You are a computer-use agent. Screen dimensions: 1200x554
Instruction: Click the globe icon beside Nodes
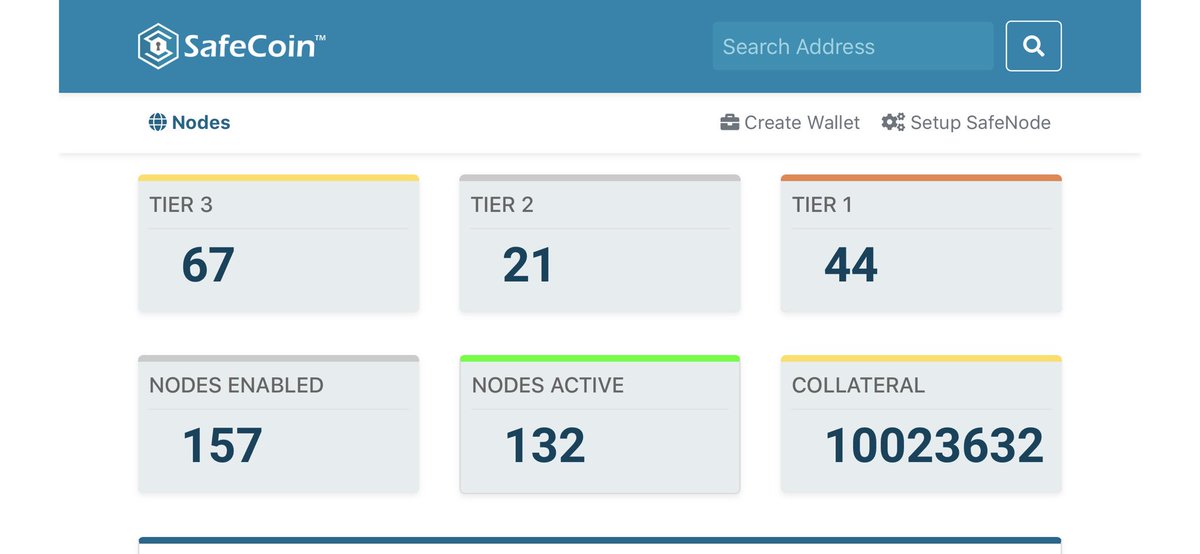(157, 123)
